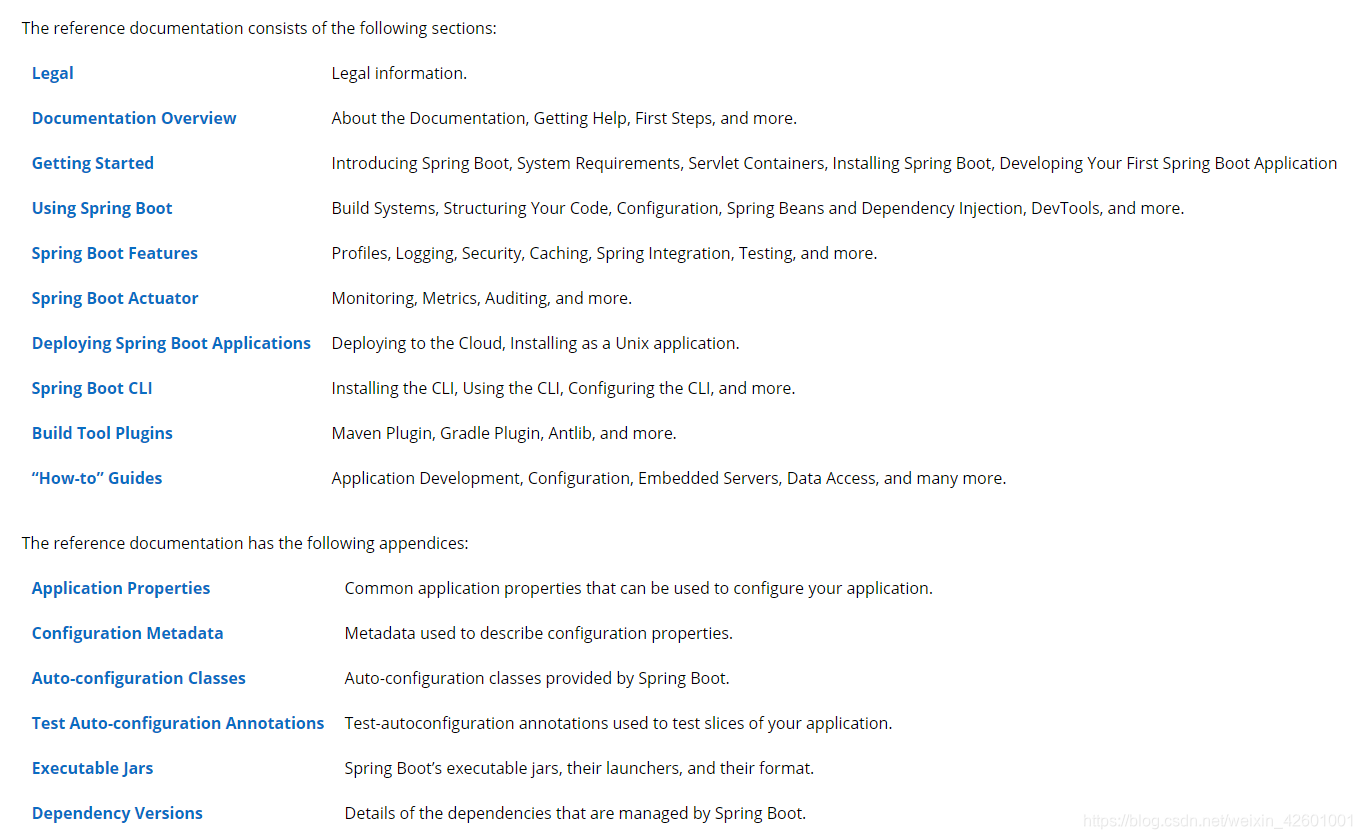Open Configuration Metadata appendix link
The height and width of the screenshot is (839, 1362).
coord(128,633)
